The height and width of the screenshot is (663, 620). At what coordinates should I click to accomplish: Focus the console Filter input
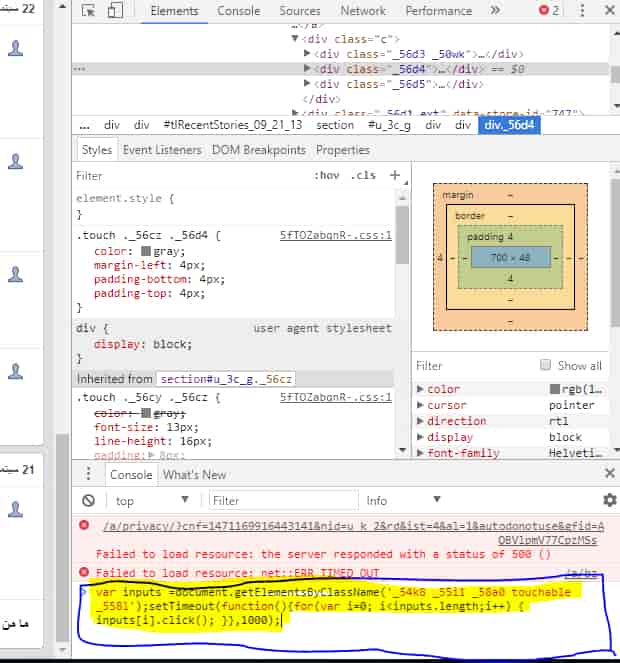(x=283, y=501)
